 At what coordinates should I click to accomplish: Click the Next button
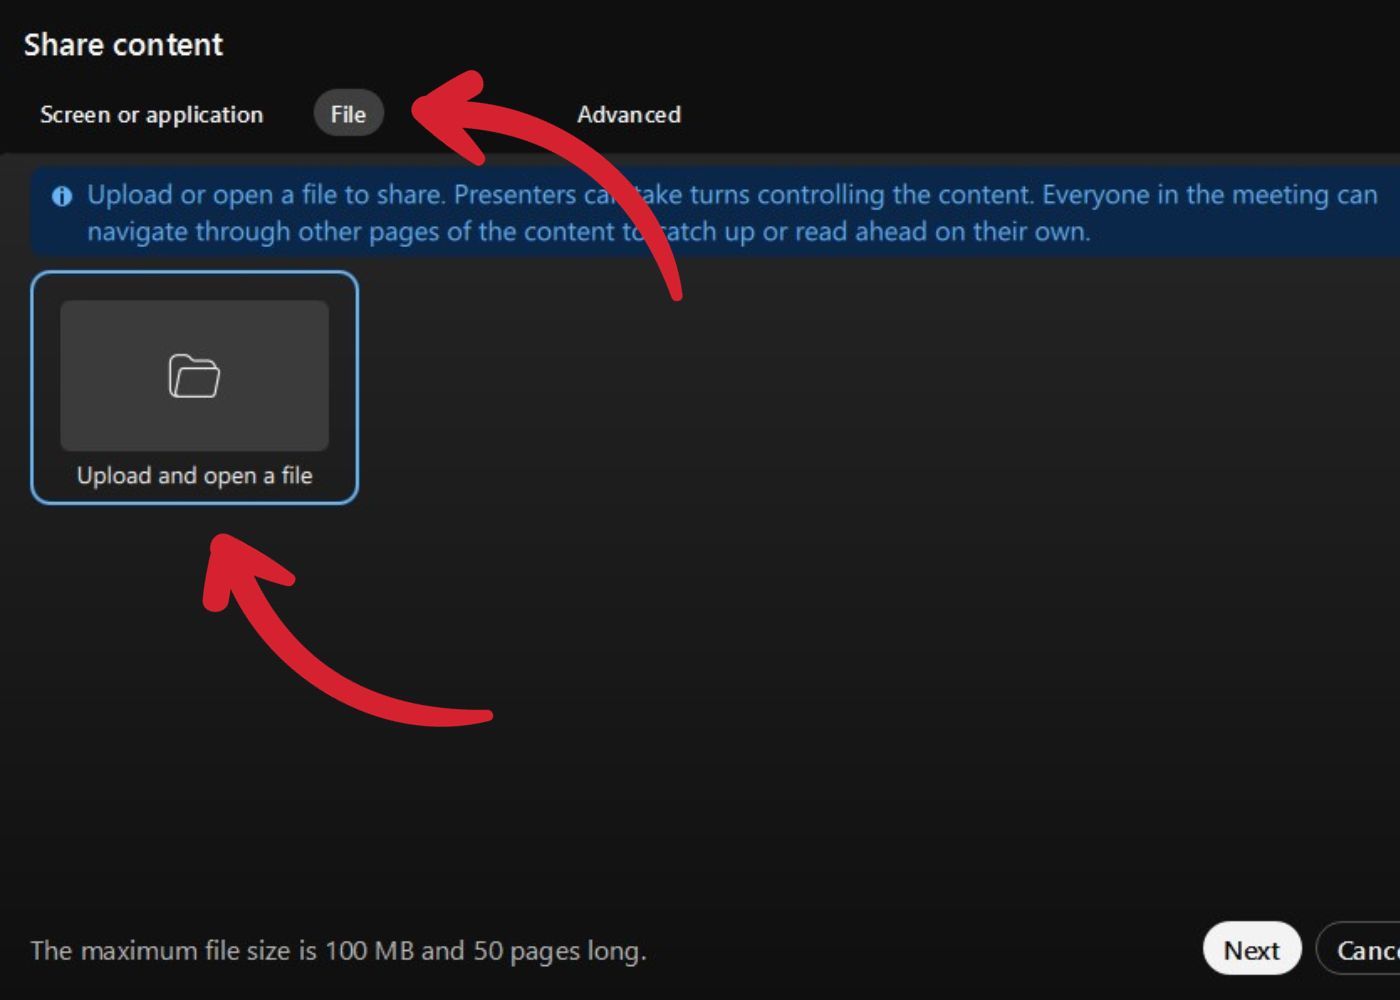(x=1251, y=949)
